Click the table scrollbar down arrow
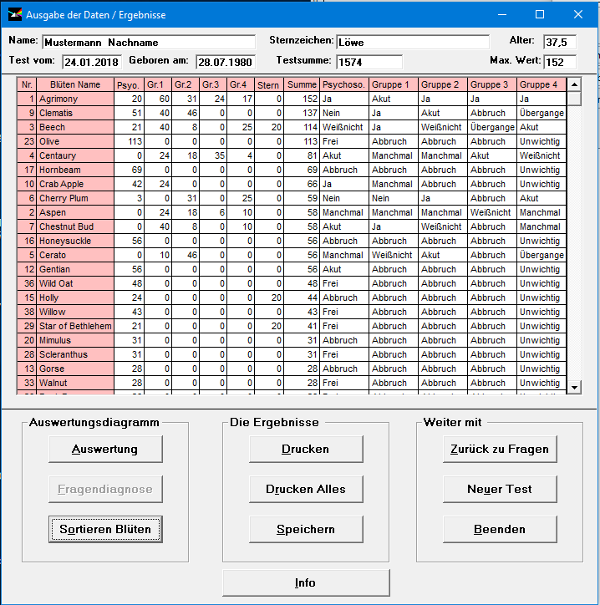 coord(575,387)
